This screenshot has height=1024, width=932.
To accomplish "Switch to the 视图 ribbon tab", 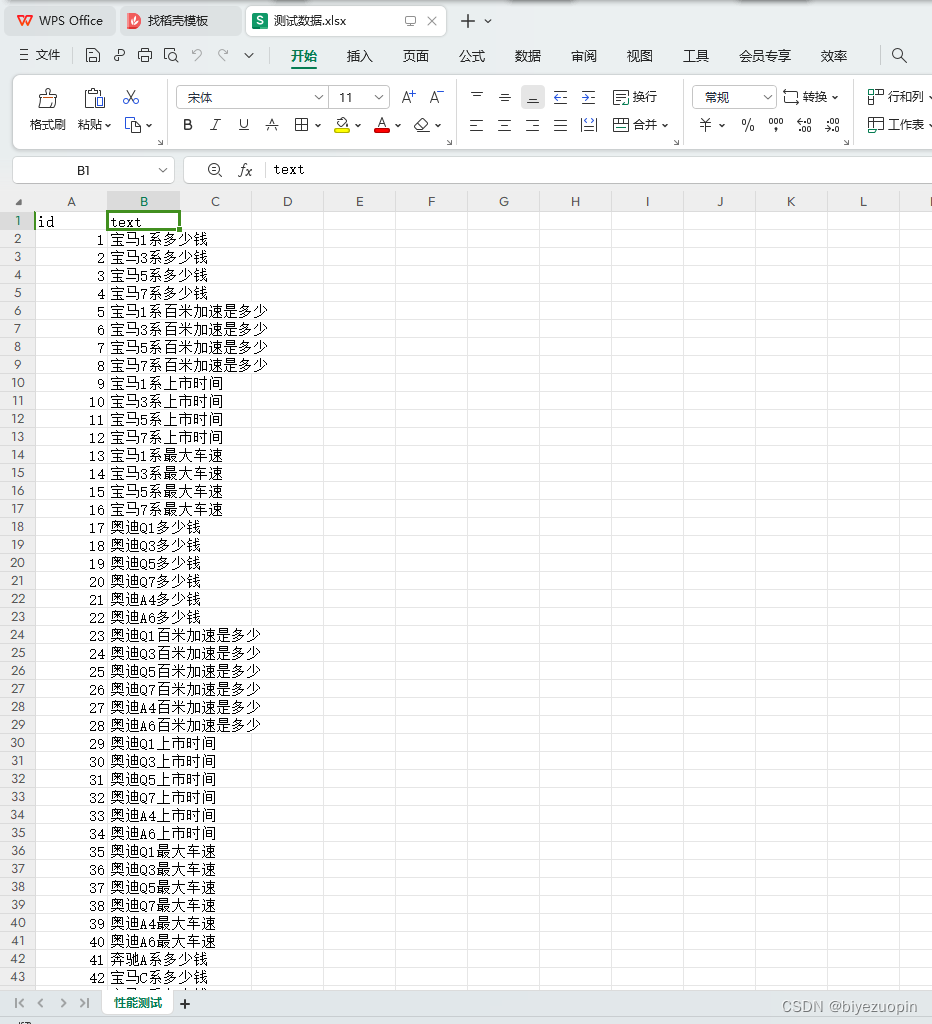I will click(x=639, y=56).
